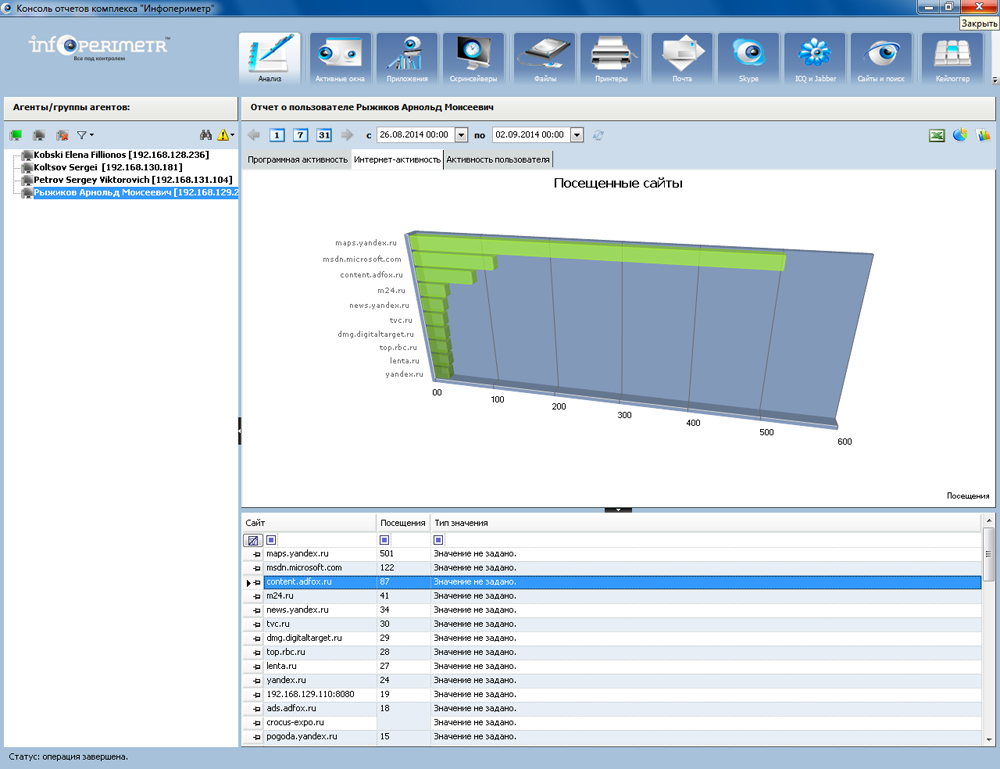1000x769 pixels.
Task: Open the Skype monitoring section
Action: pos(748,58)
